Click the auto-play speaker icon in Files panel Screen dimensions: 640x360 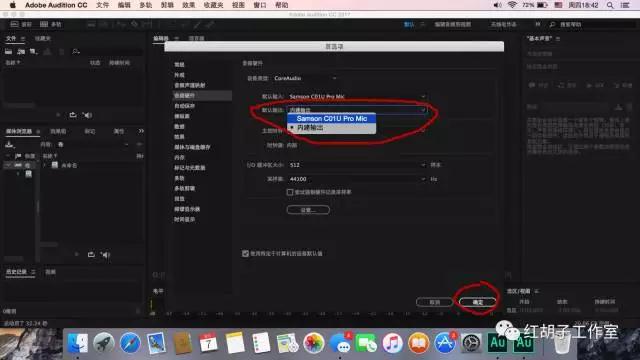click(x=87, y=115)
